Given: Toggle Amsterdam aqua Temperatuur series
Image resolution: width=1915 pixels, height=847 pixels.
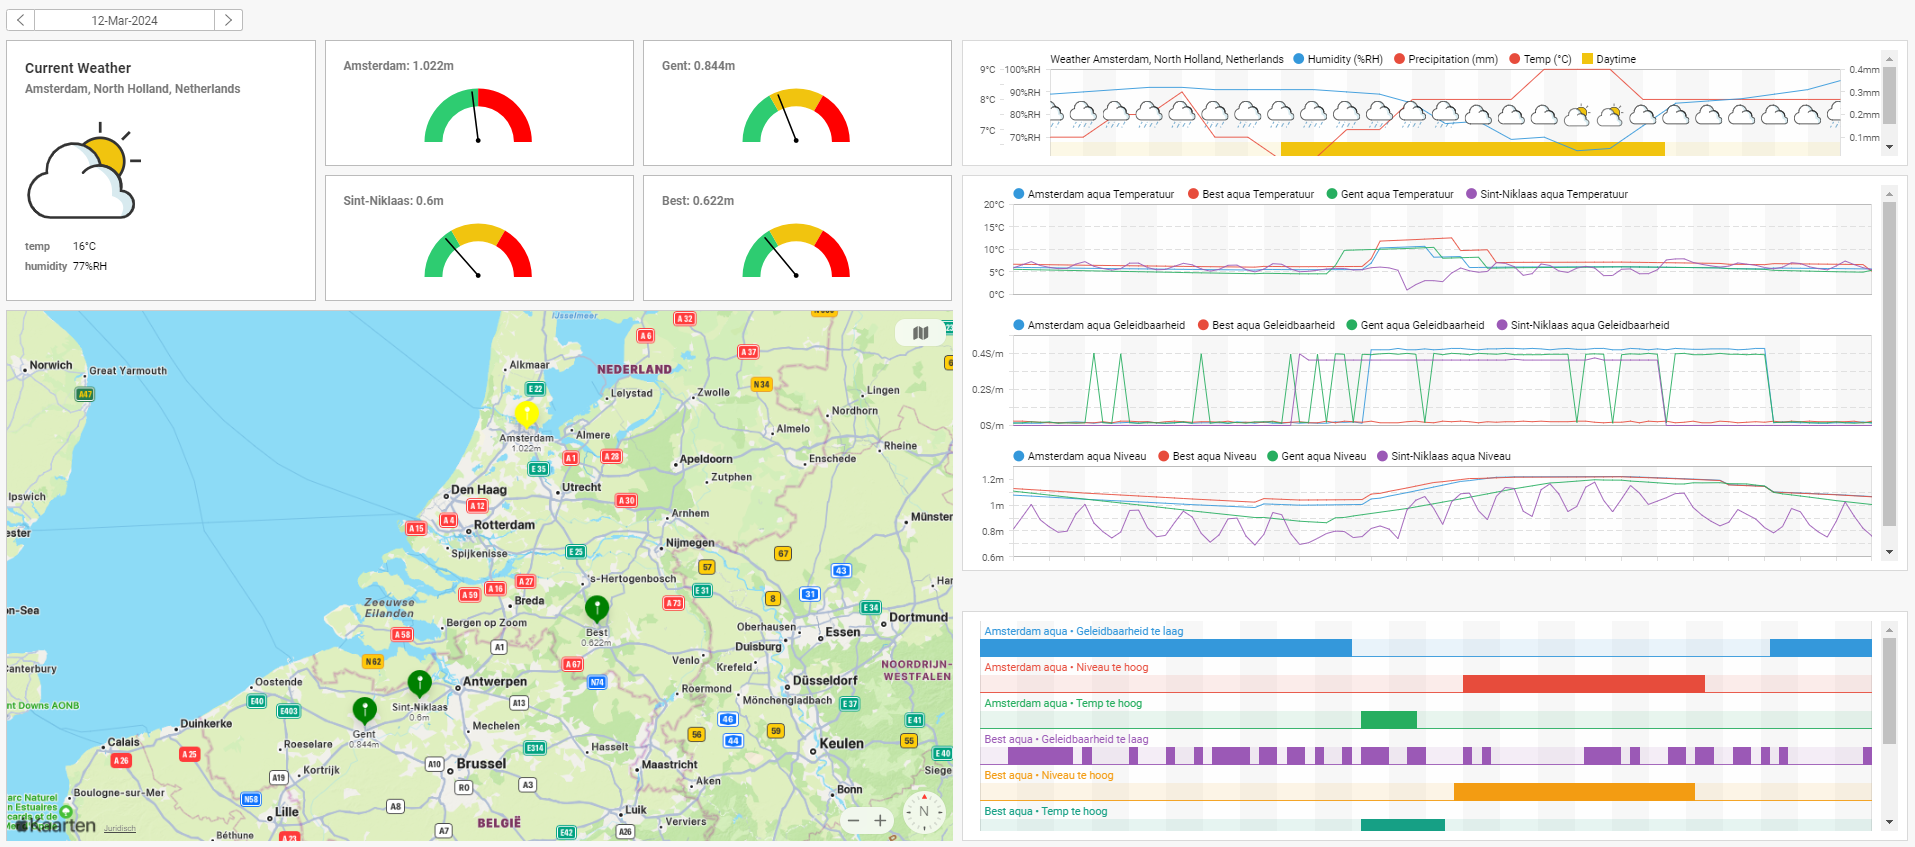Looking at the screenshot, I should click(1094, 194).
